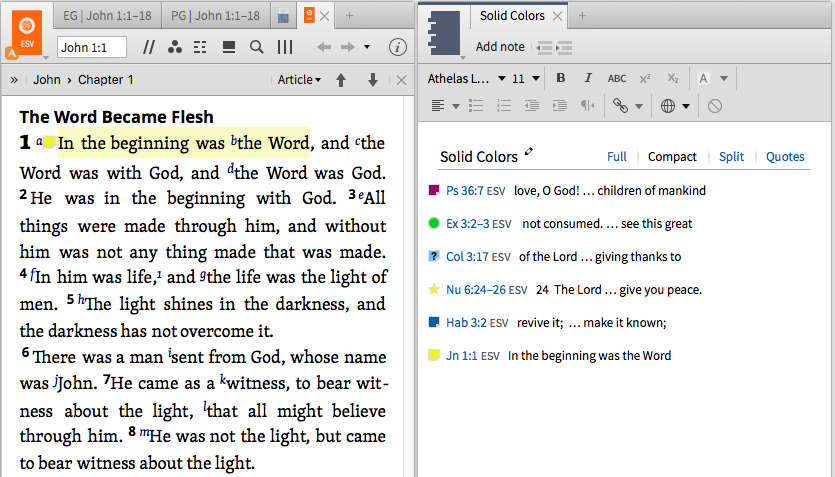
Task: Click the Chapter 1 breadcrumb
Action: (x=105, y=80)
